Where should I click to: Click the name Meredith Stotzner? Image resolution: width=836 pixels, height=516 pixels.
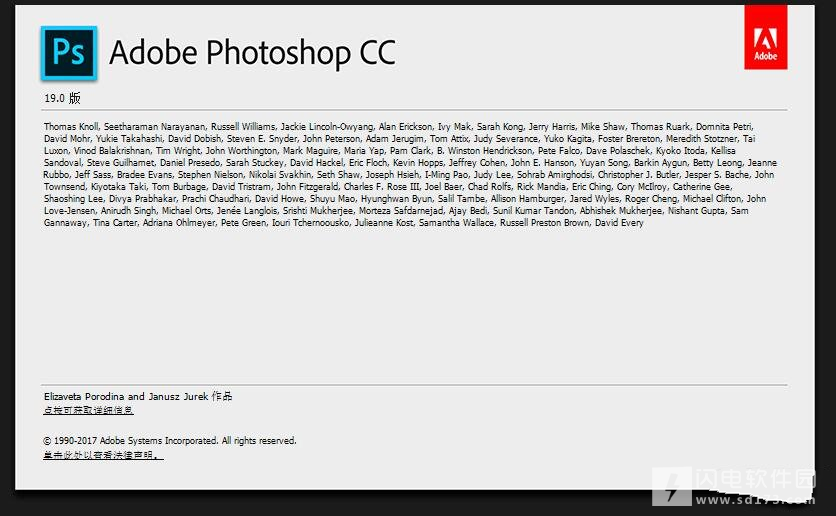701,139
